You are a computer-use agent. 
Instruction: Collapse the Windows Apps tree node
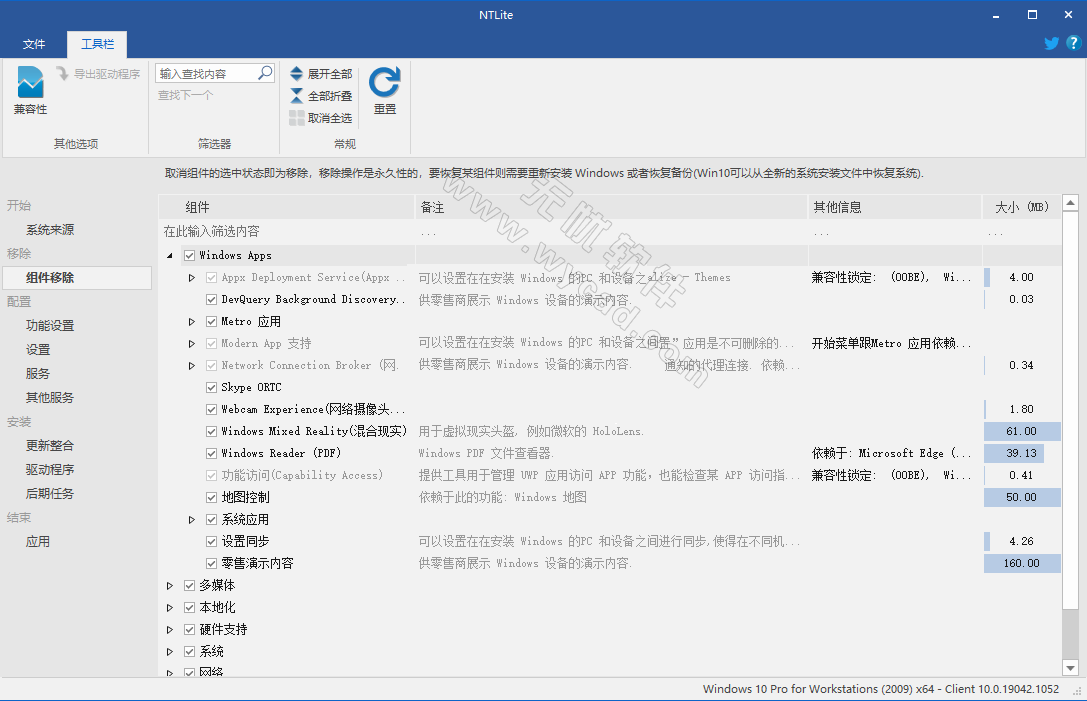[x=170, y=256]
